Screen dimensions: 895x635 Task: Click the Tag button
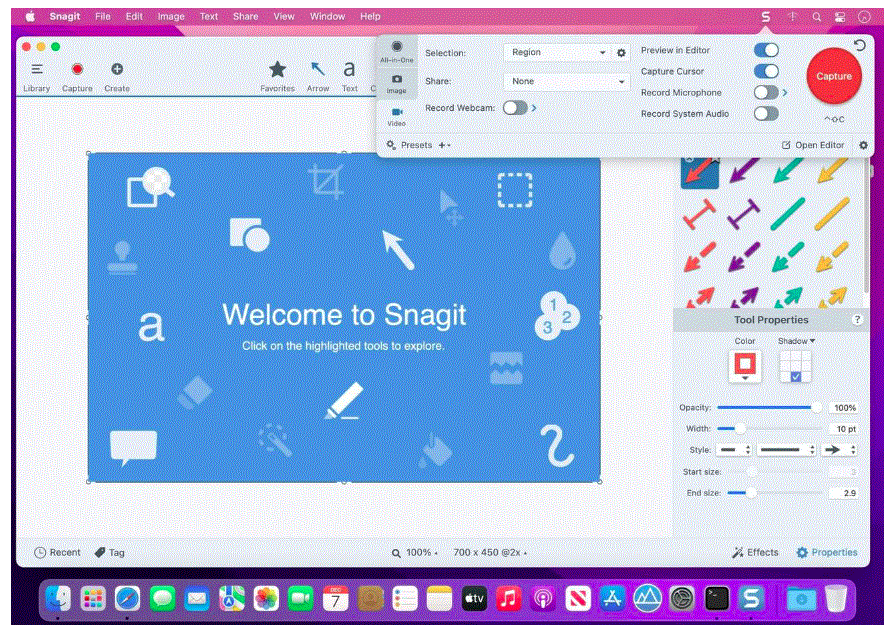point(109,553)
